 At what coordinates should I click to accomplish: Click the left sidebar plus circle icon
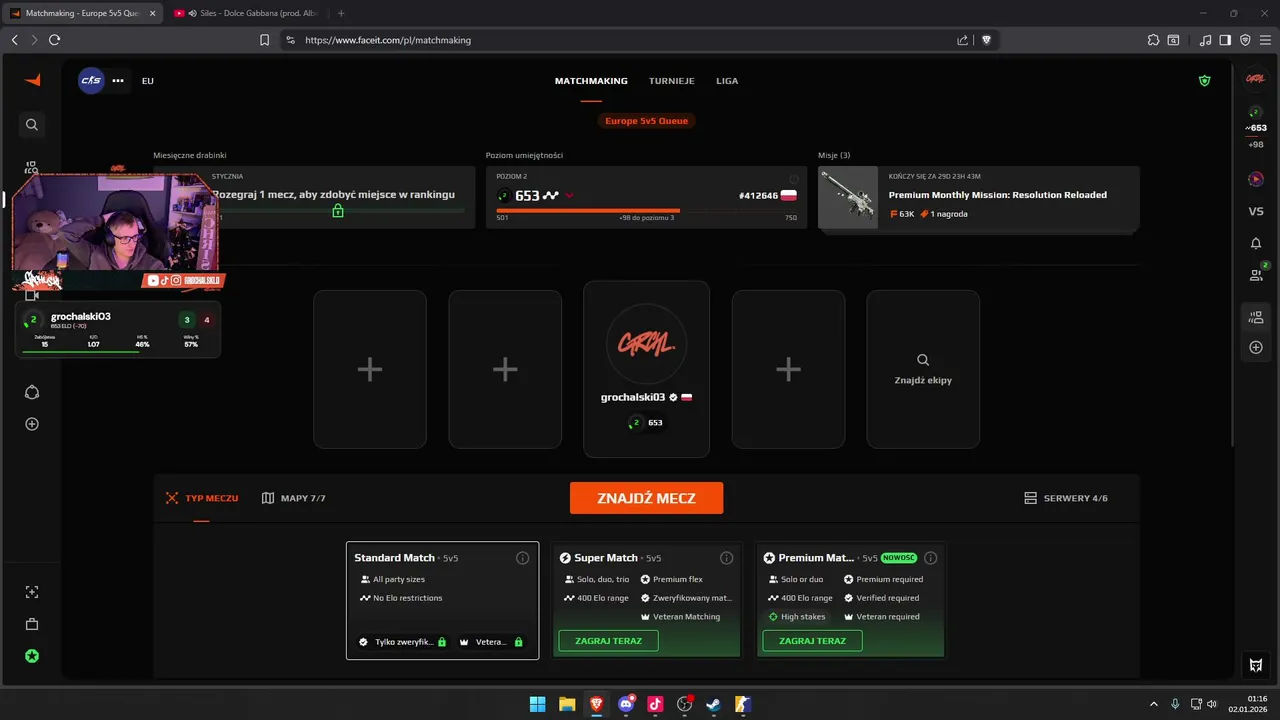point(32,424)
